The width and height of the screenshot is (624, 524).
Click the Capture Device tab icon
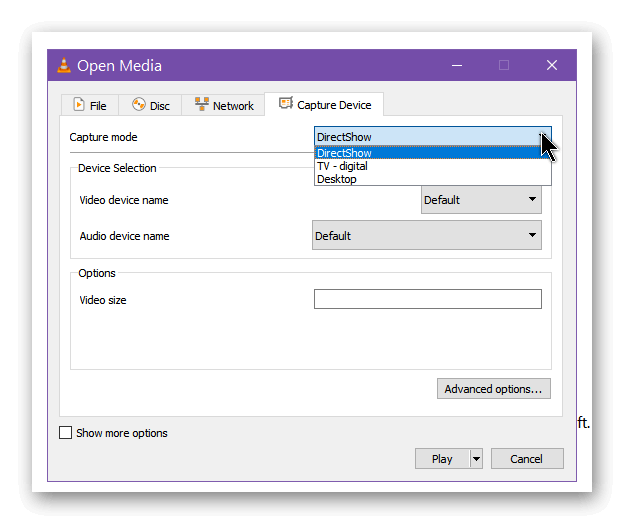tap(286, 103)
